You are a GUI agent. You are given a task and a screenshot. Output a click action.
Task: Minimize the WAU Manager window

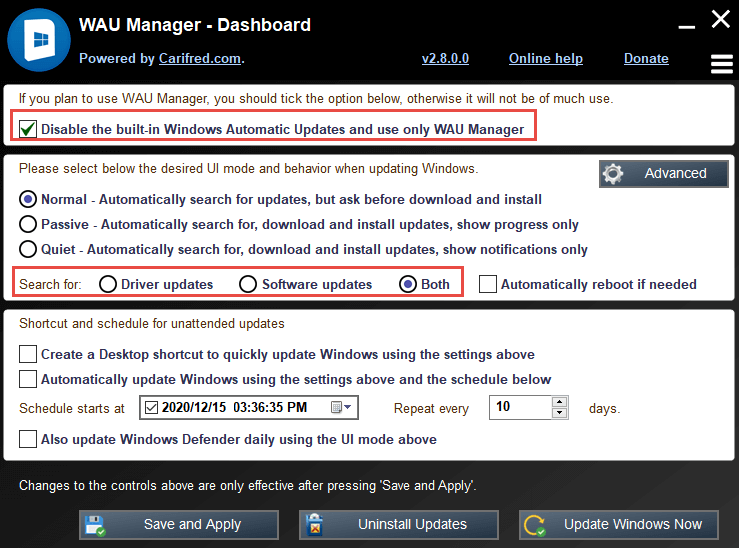click(685, 24)
